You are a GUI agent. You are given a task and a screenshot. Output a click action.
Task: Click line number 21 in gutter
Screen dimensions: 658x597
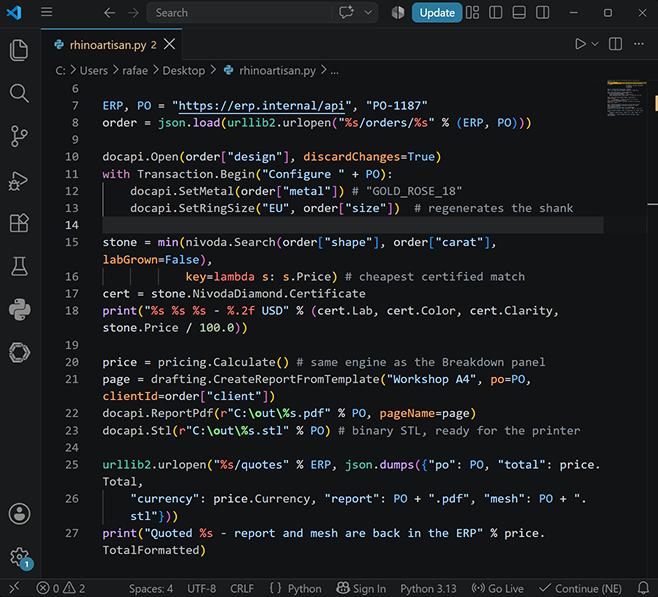72,379
